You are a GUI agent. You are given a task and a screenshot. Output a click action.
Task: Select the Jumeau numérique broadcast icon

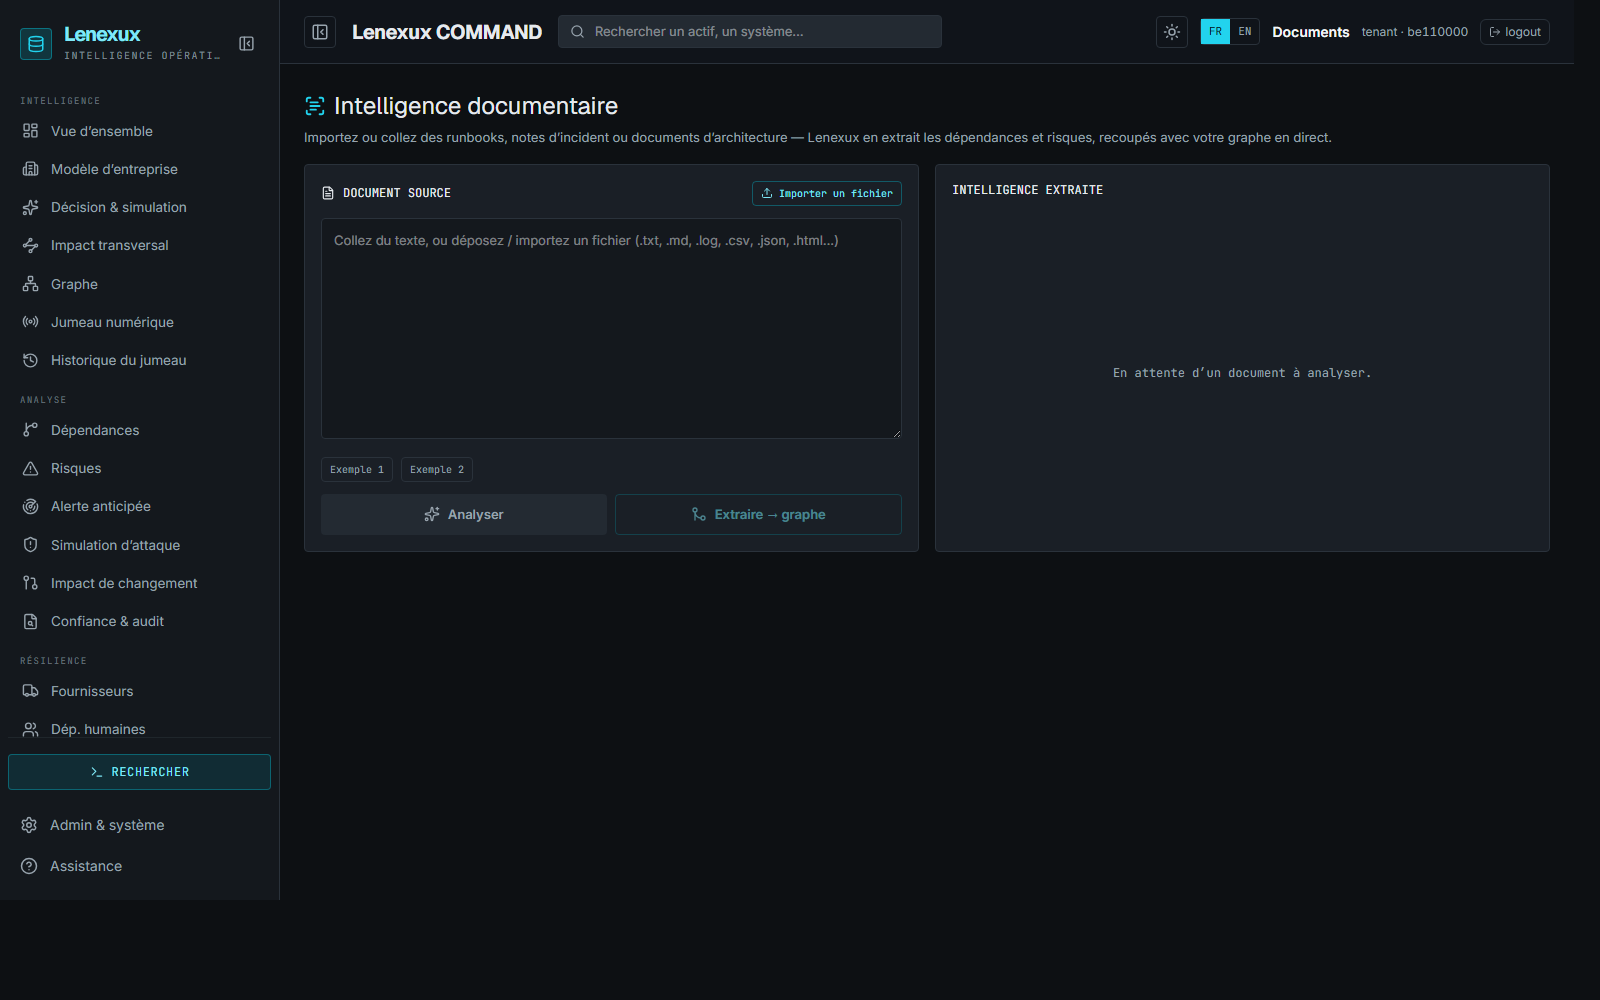coord(31,322)
